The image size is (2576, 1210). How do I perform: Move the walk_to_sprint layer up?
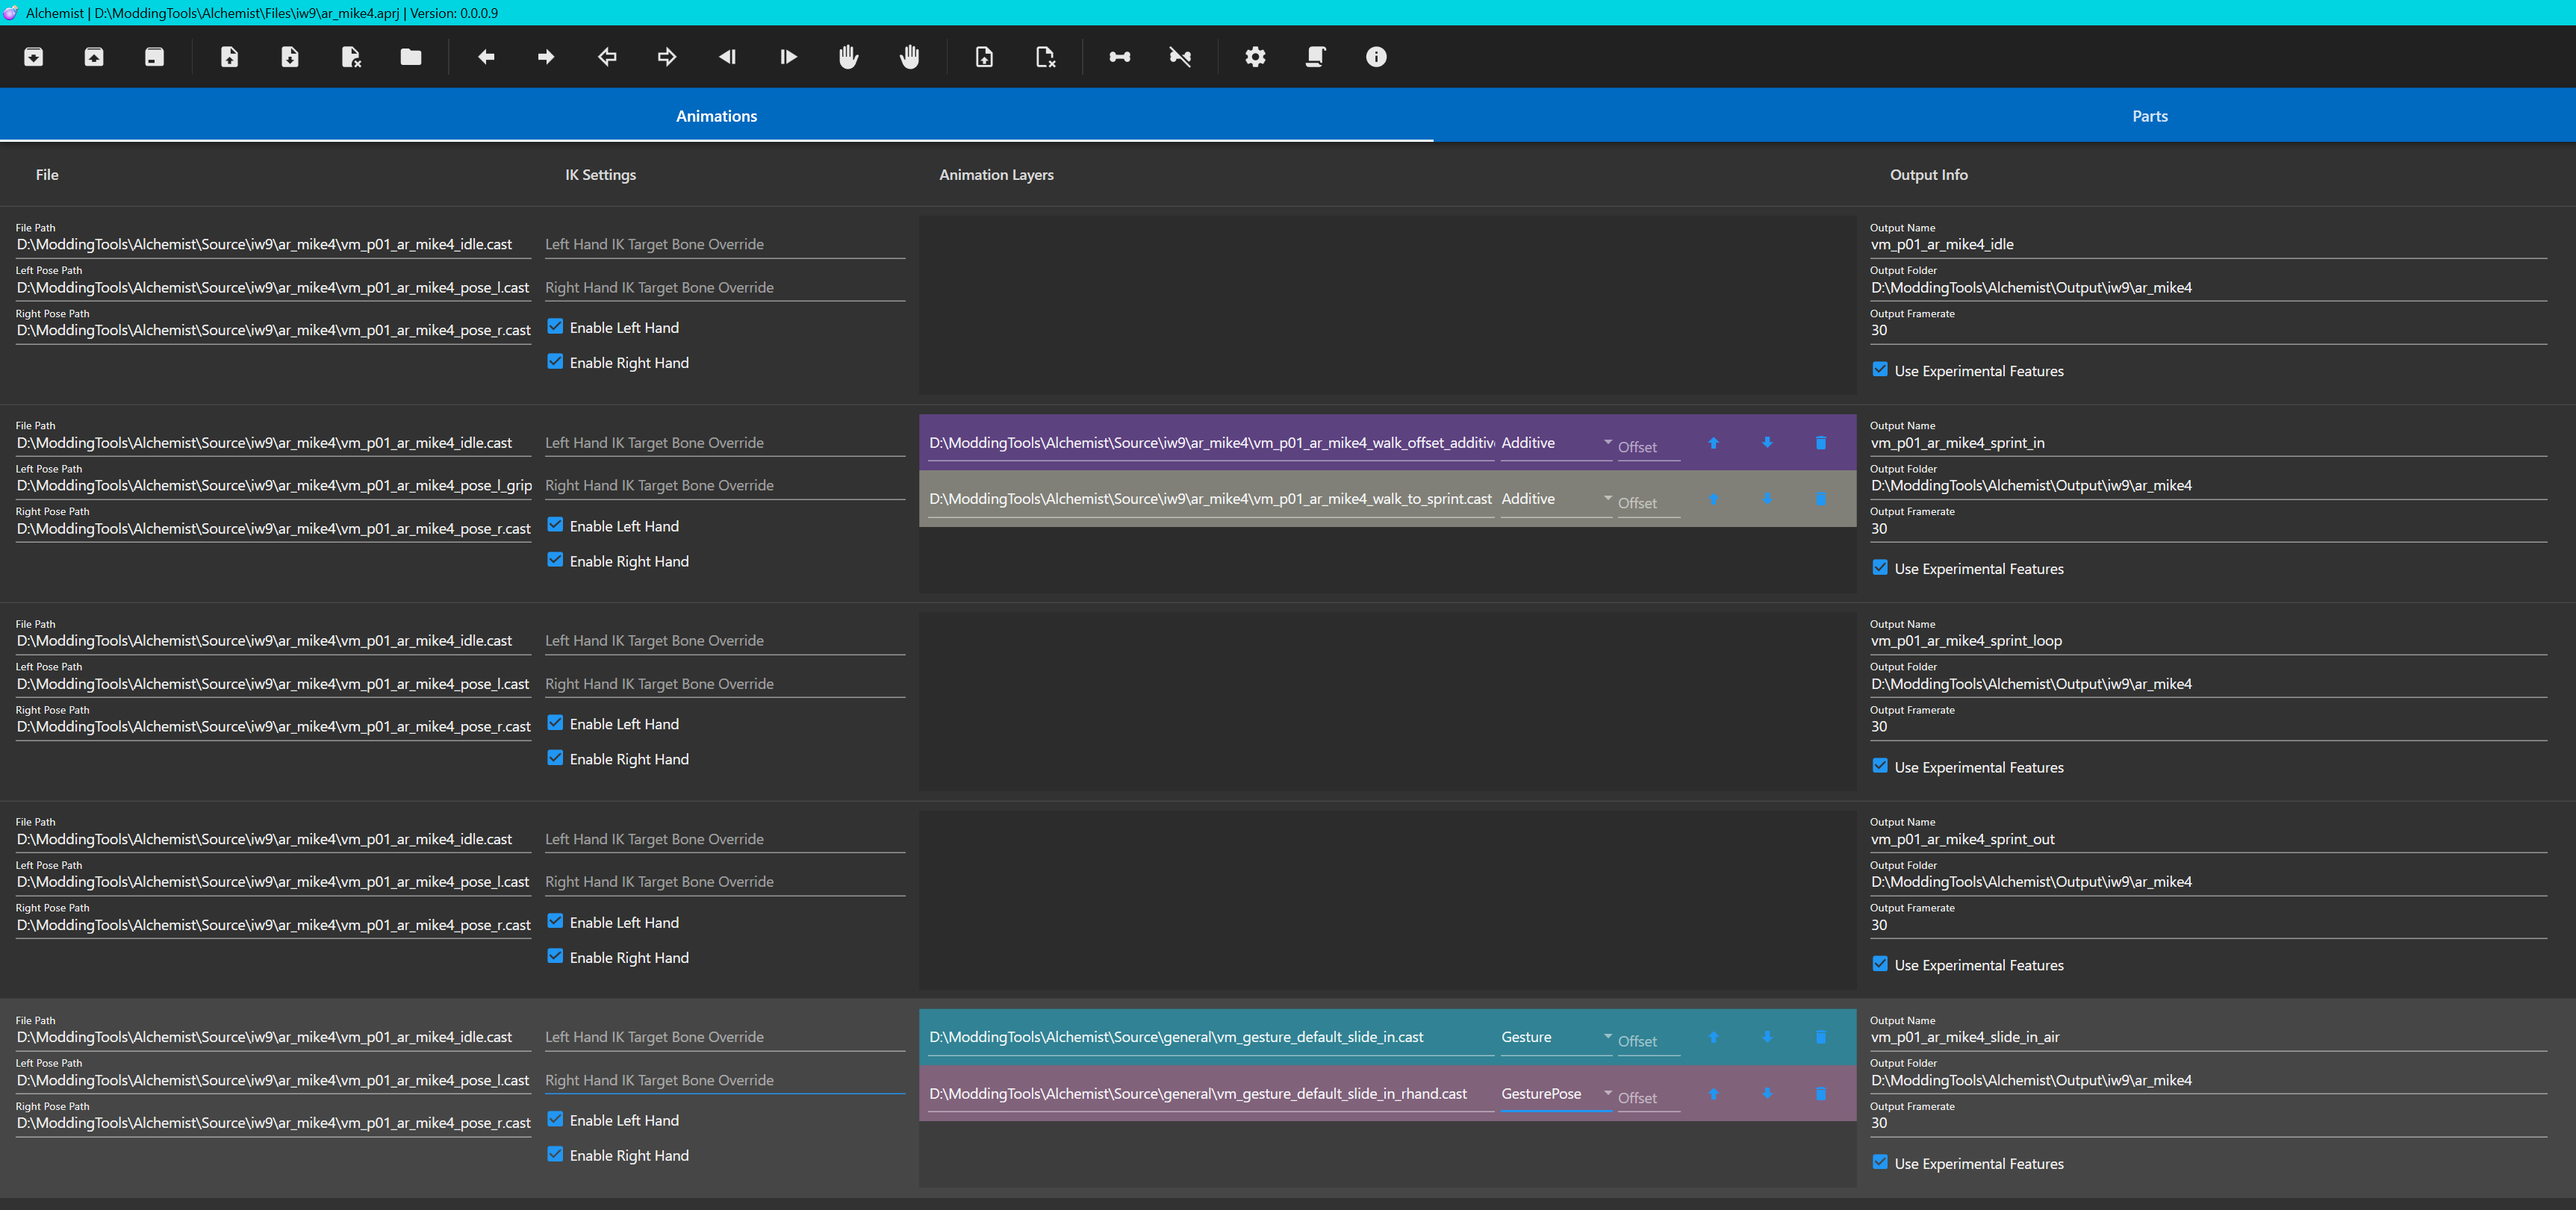1713,499
